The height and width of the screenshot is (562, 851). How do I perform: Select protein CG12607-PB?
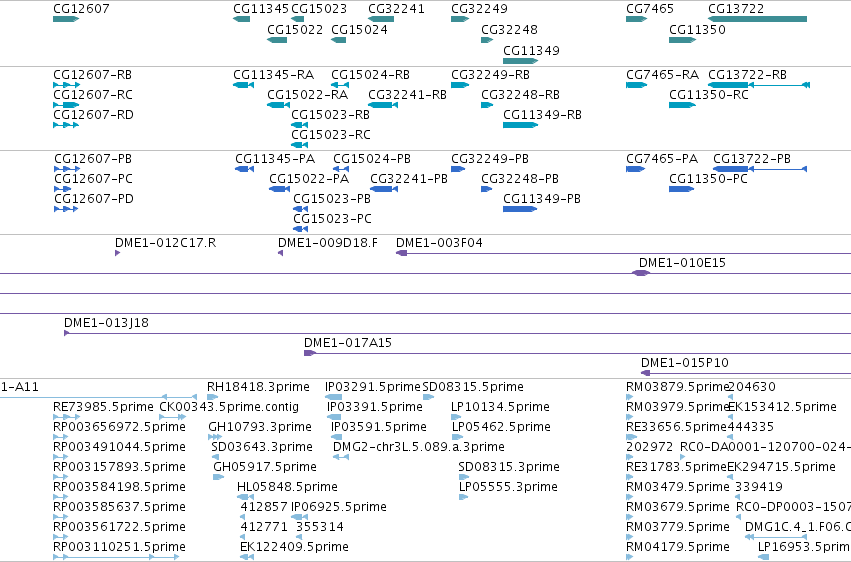pos(93,158)
